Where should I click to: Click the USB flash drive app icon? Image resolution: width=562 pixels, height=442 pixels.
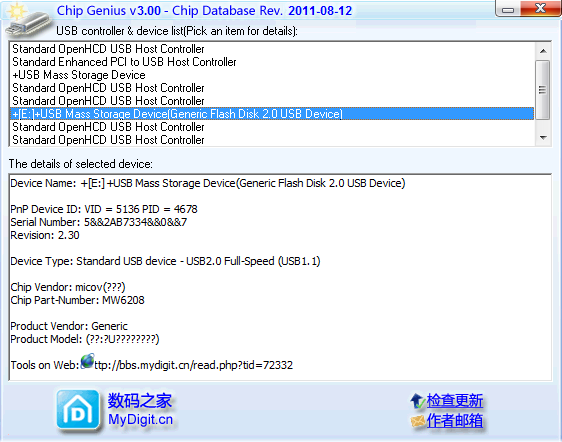pos(28,21)
